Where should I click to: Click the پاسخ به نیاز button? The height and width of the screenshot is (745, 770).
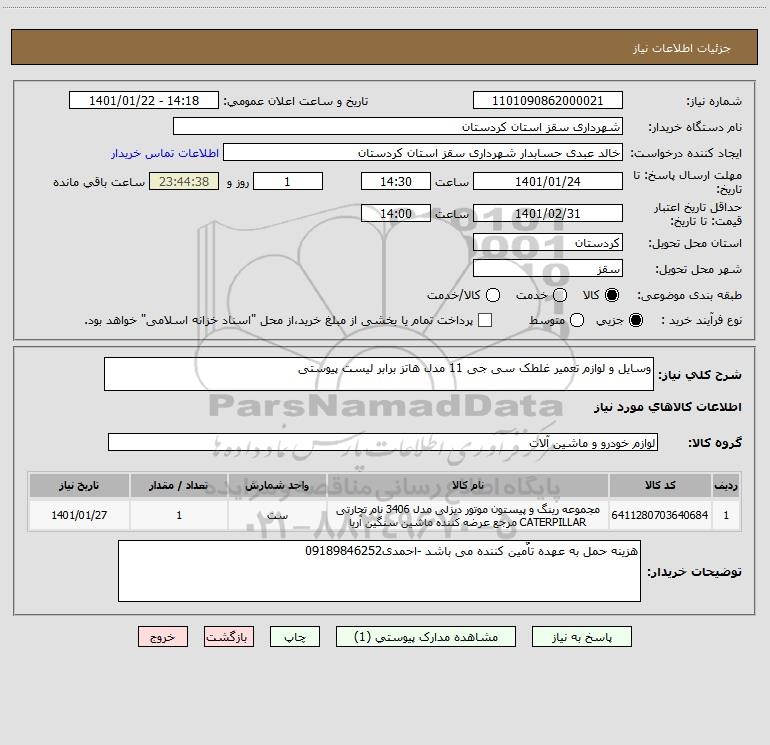click(582, 637)
